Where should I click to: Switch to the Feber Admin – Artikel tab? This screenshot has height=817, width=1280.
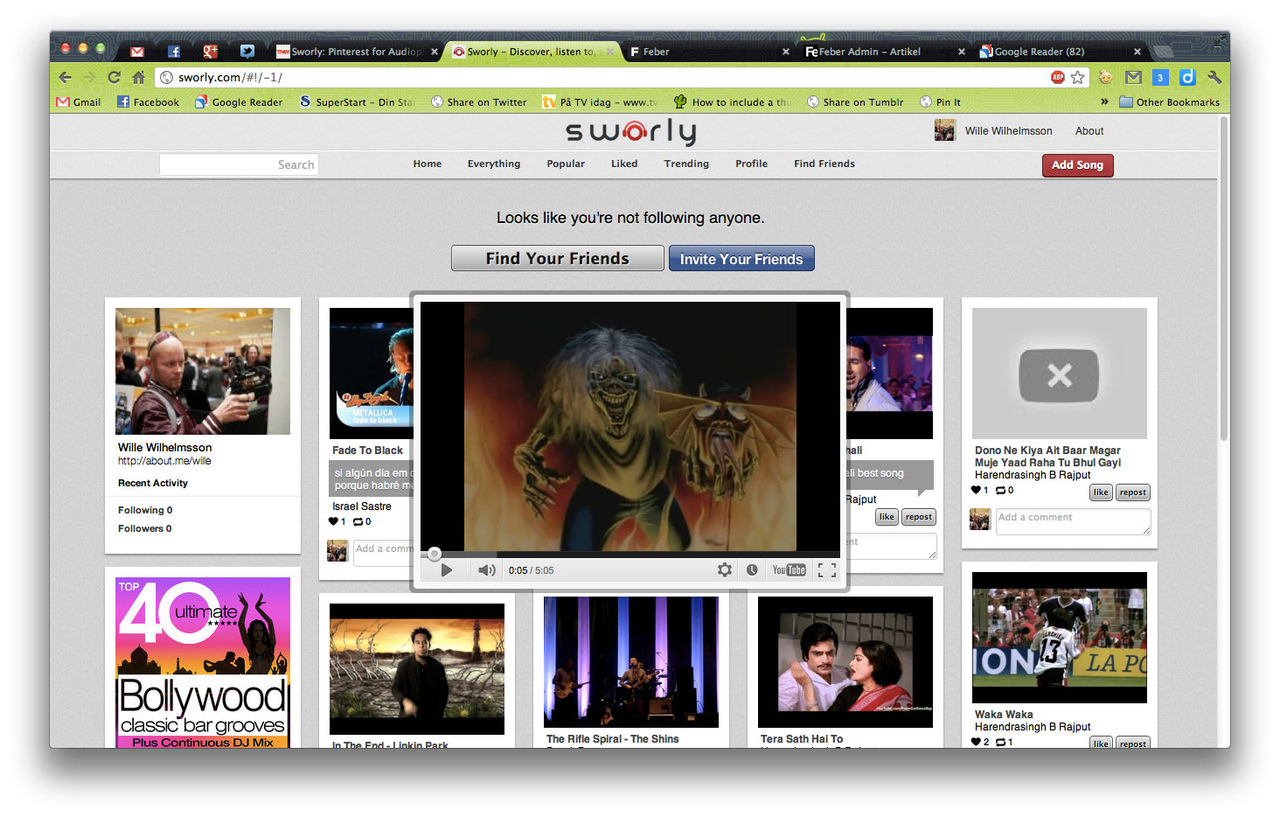pyautogui.click(x=884, y=52)
